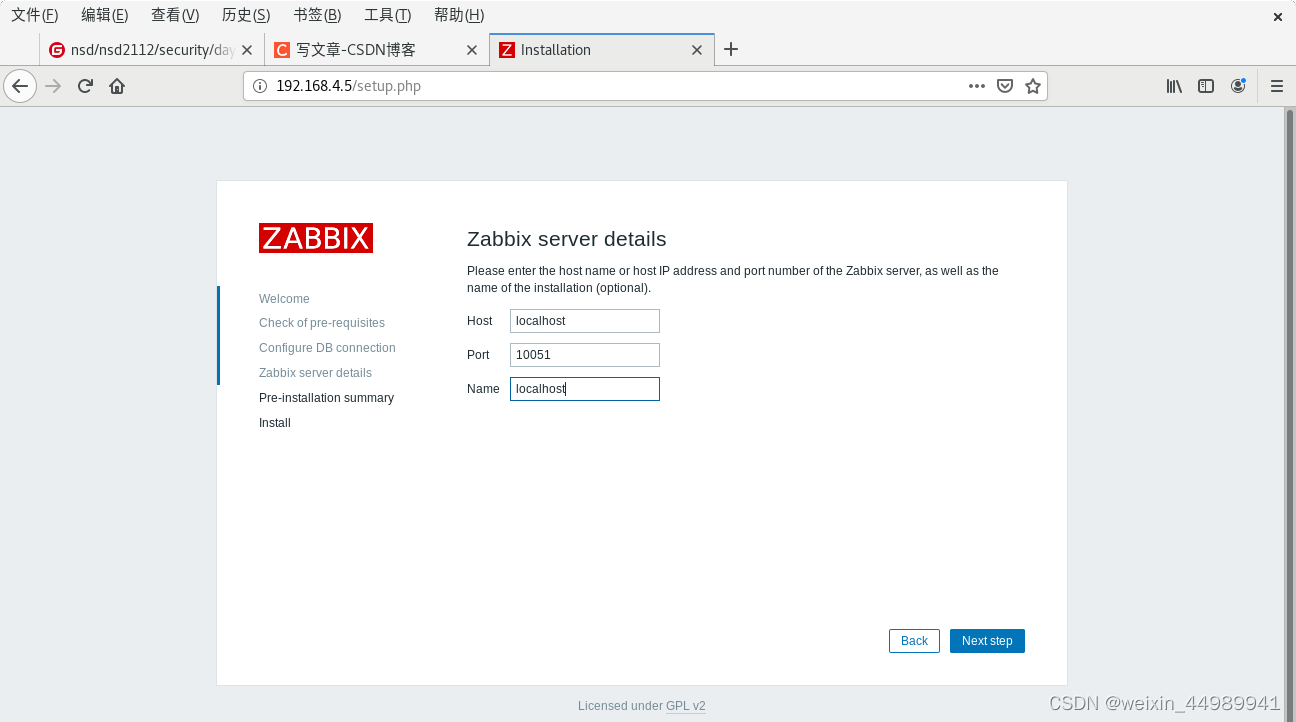
Task: Select Pre-installation summary step
Action: click(326, 398)
